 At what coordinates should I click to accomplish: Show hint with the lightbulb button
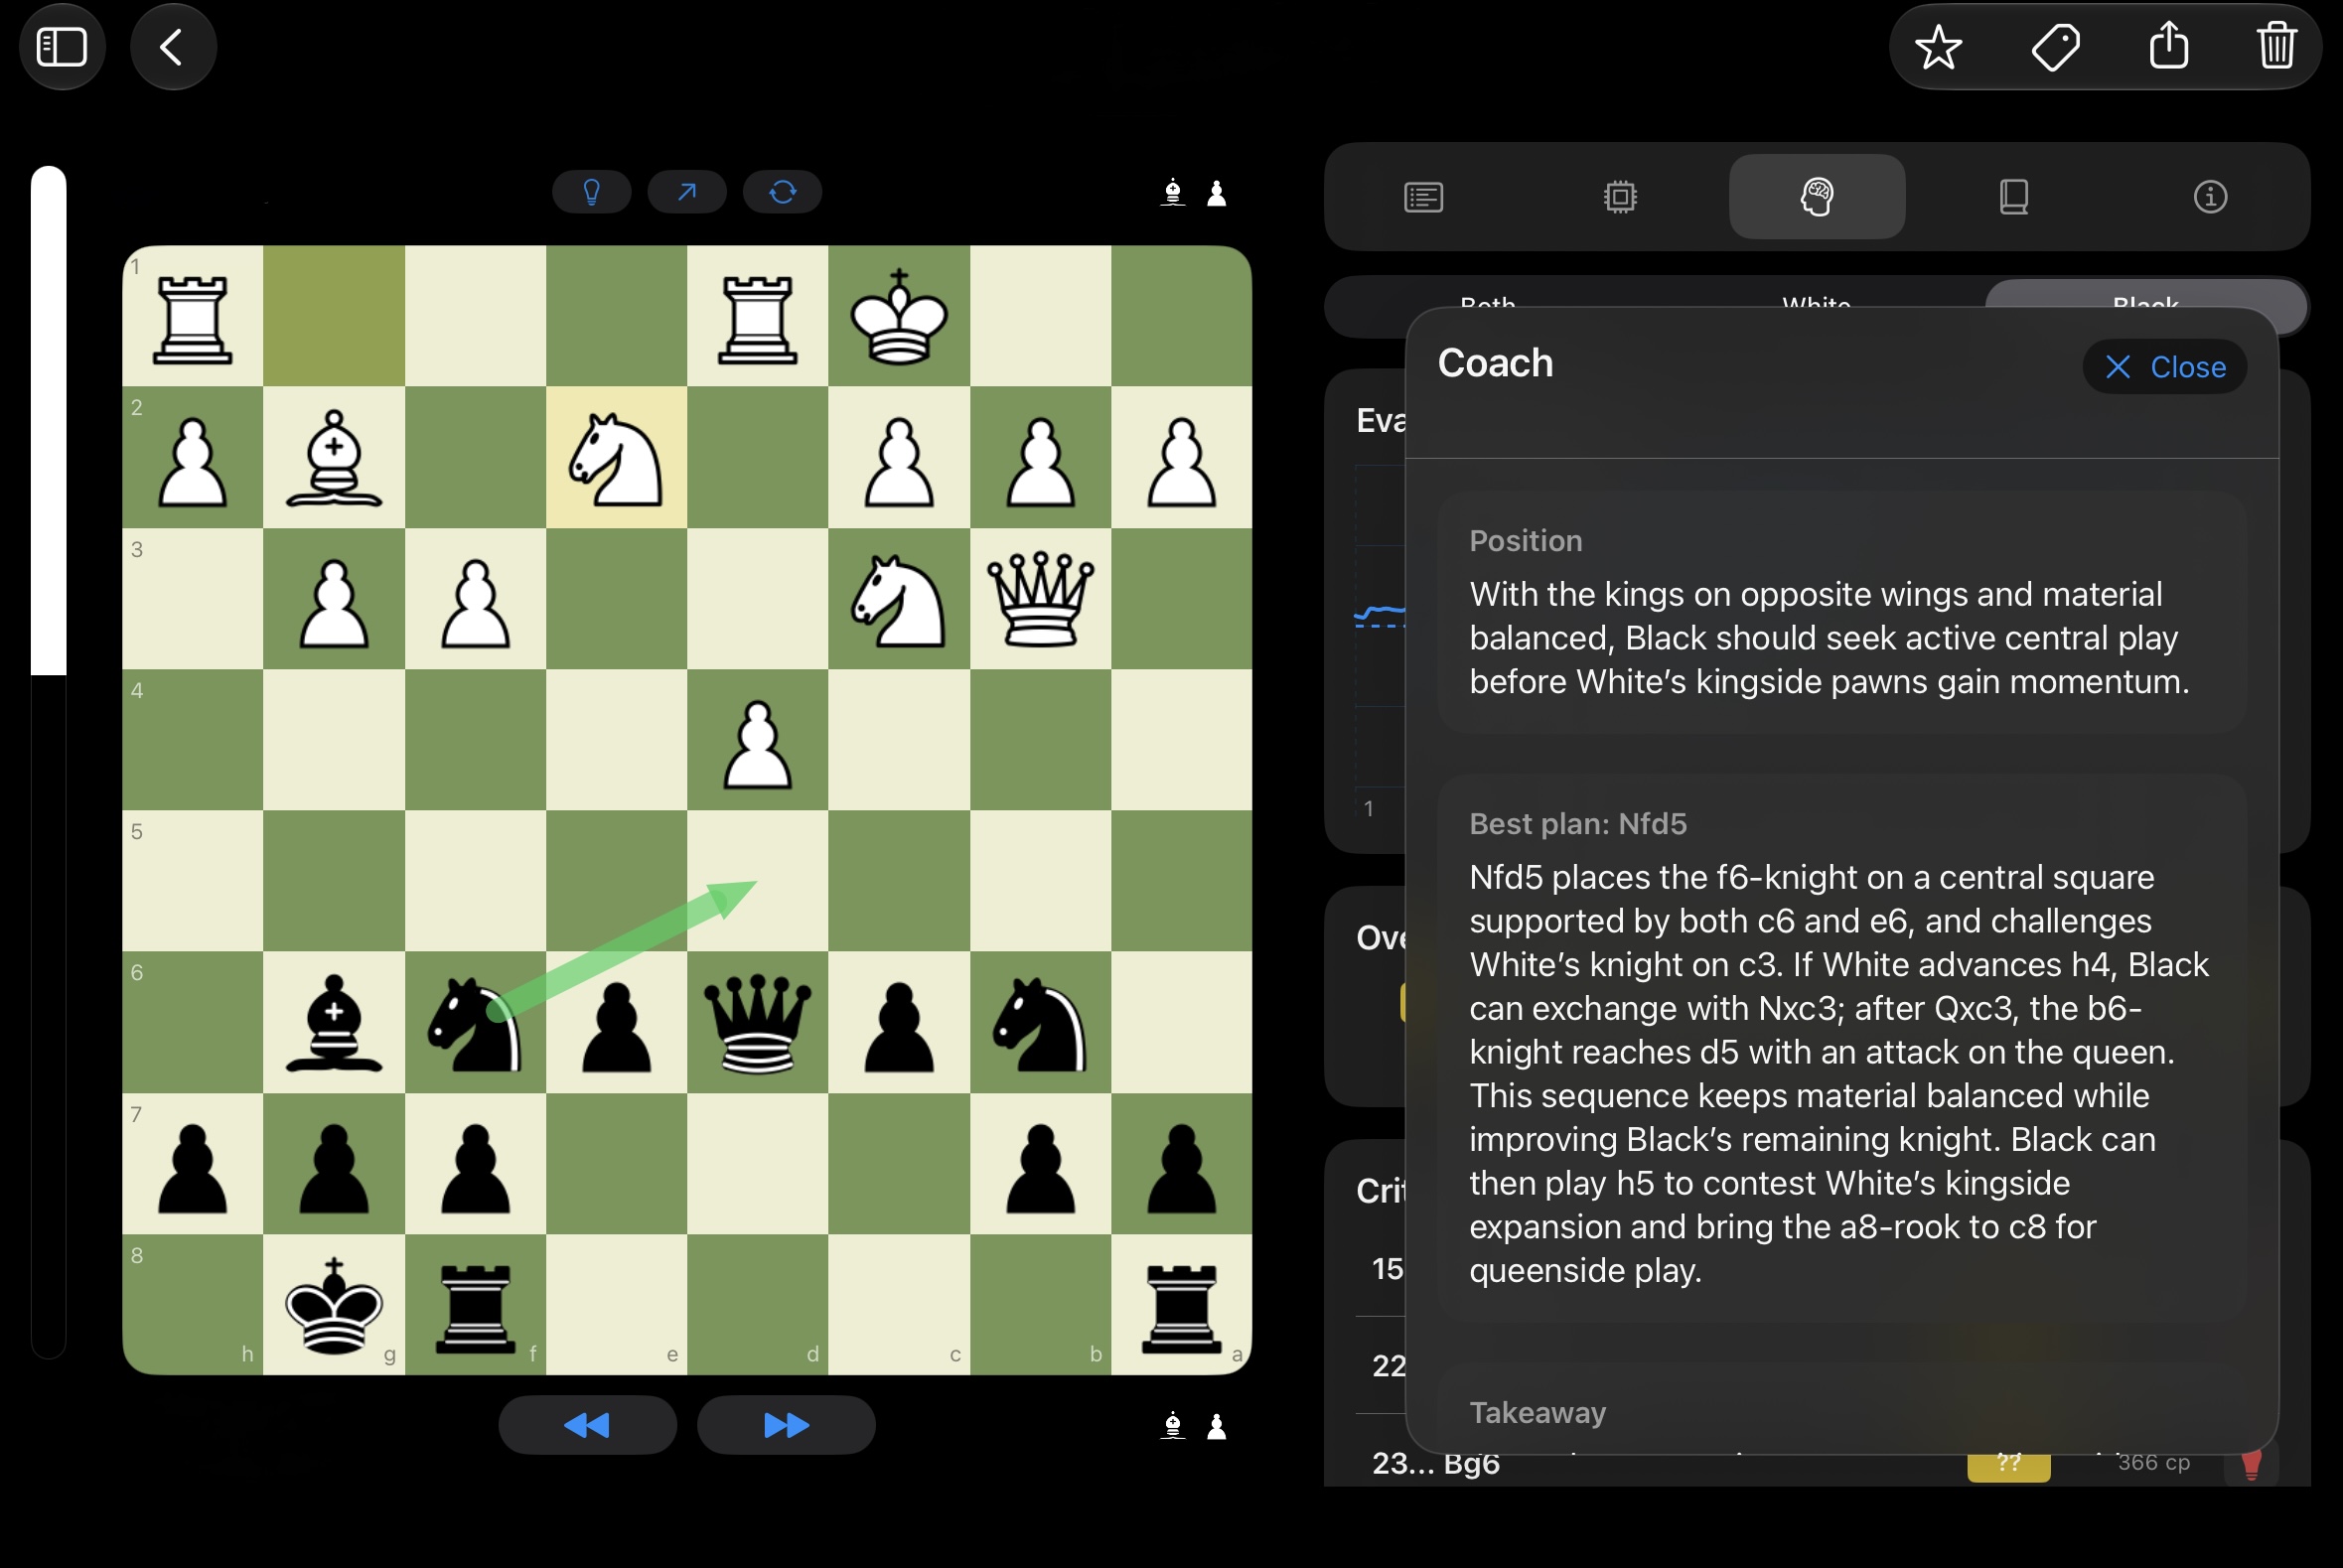591,192
